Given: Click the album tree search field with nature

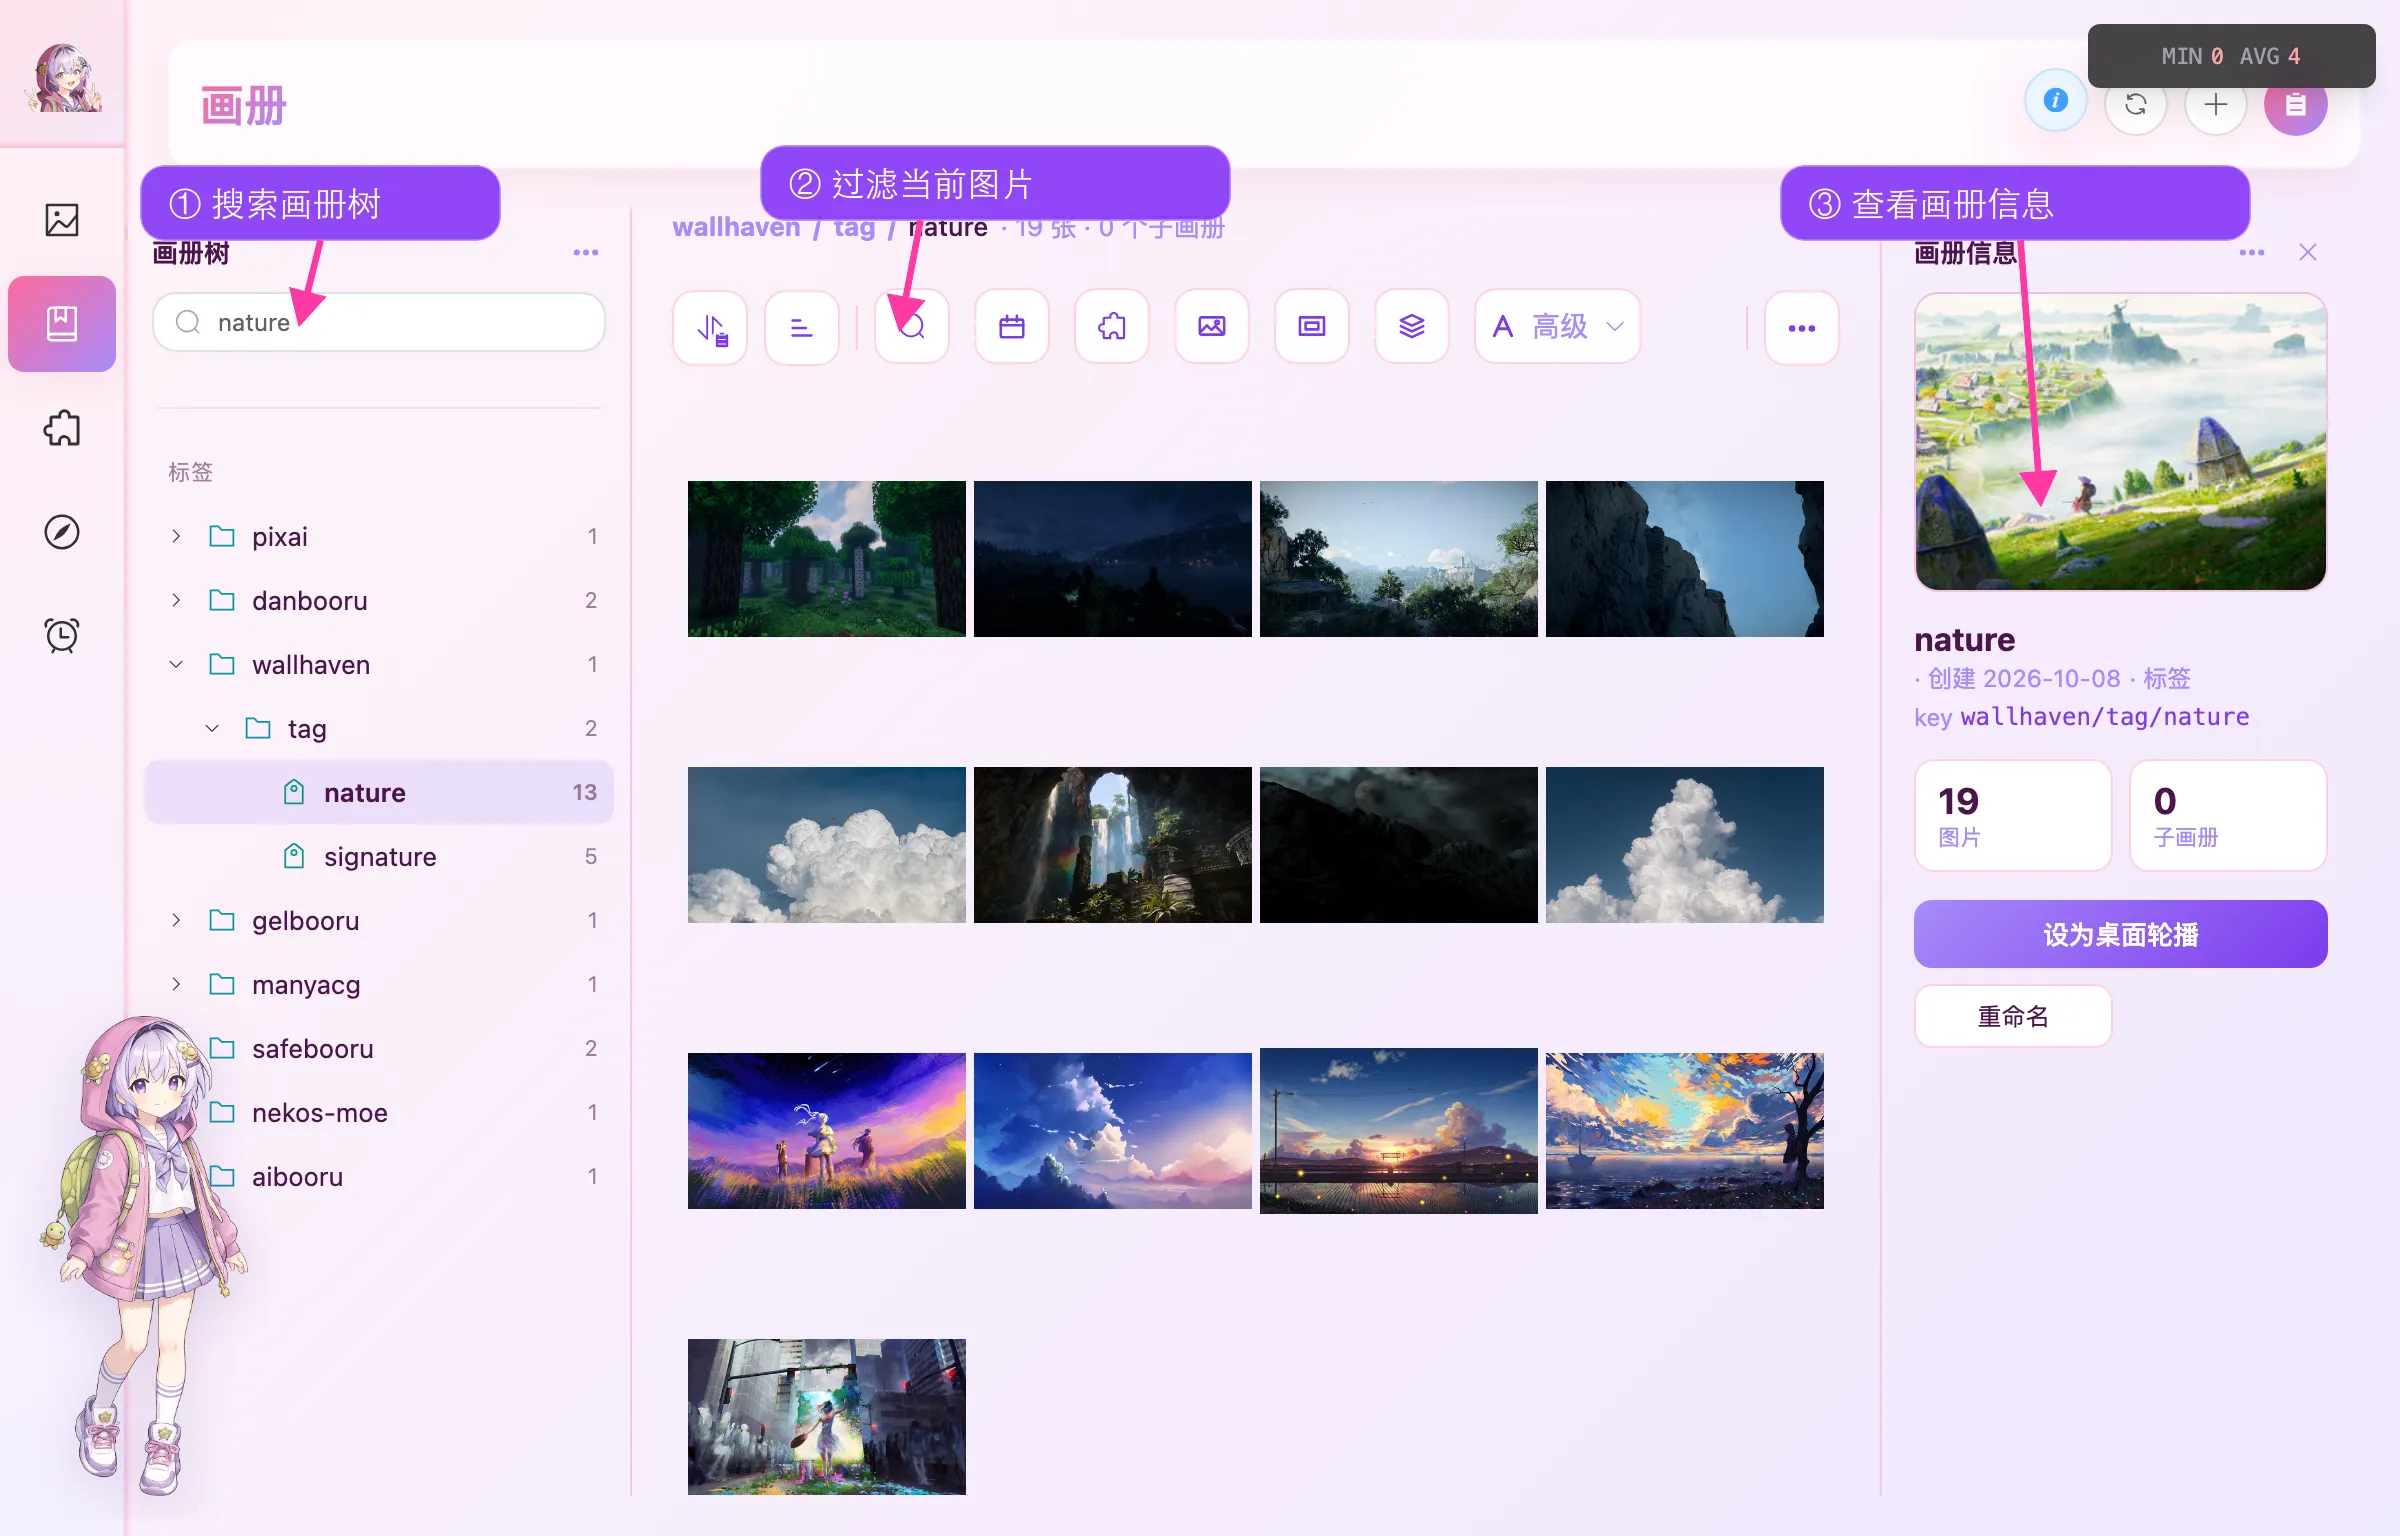Looking at the screenshot, I should pyautogui.click(x=379, y=322).
